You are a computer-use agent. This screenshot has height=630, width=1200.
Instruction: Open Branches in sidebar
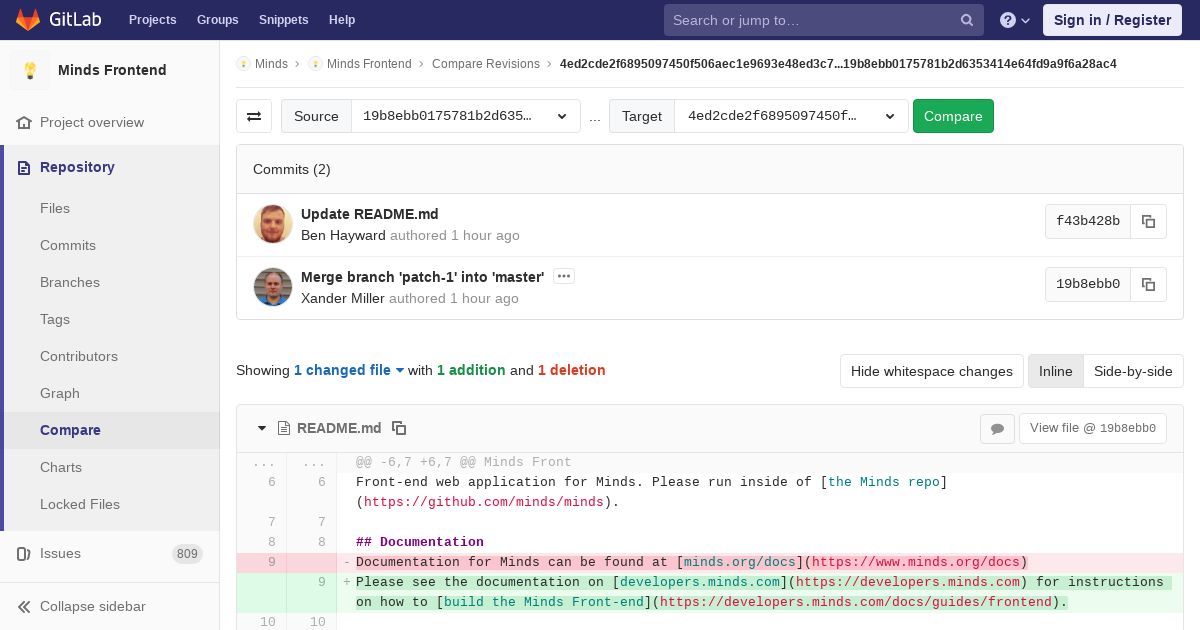coord(70,282)
